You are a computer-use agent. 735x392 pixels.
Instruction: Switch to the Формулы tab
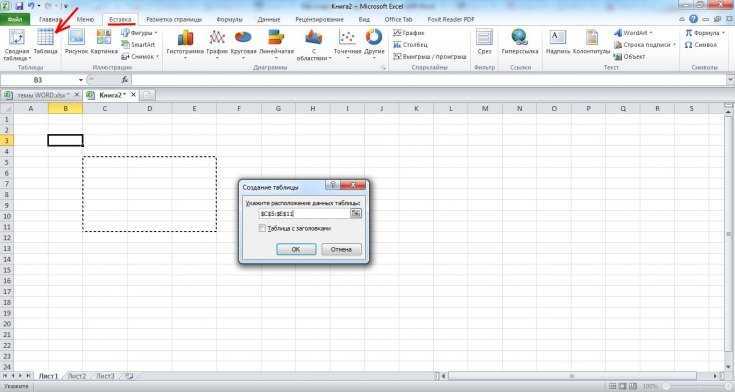tap(230, 20)
